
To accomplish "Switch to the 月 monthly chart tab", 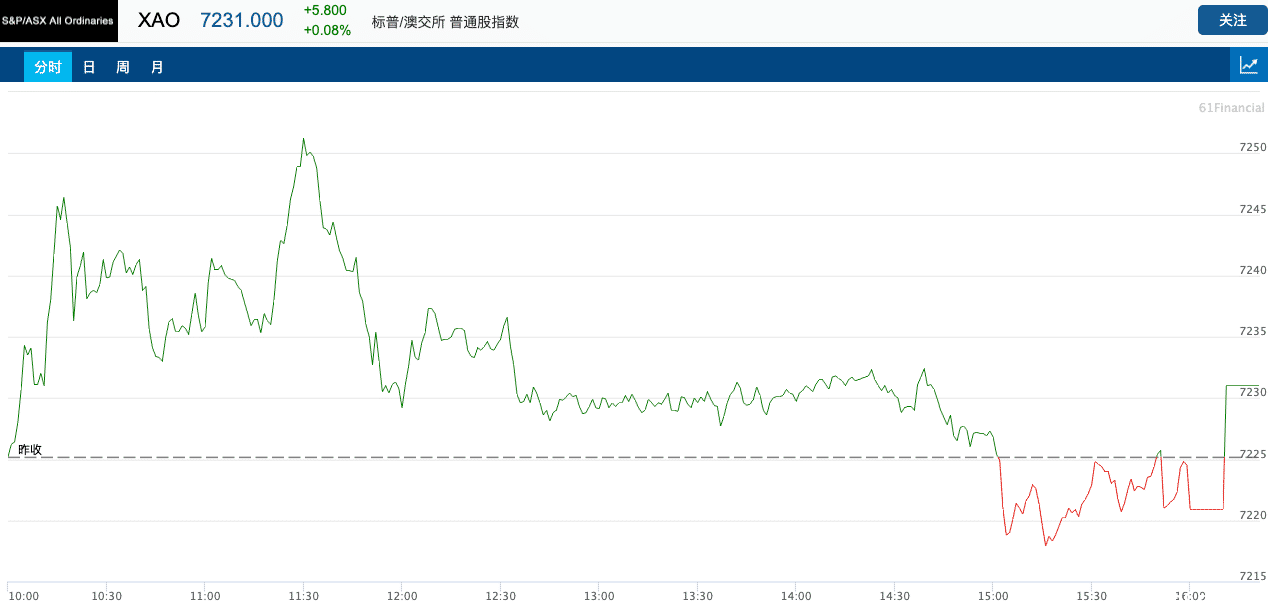I will pyautogui.click(x=157, y=67).
